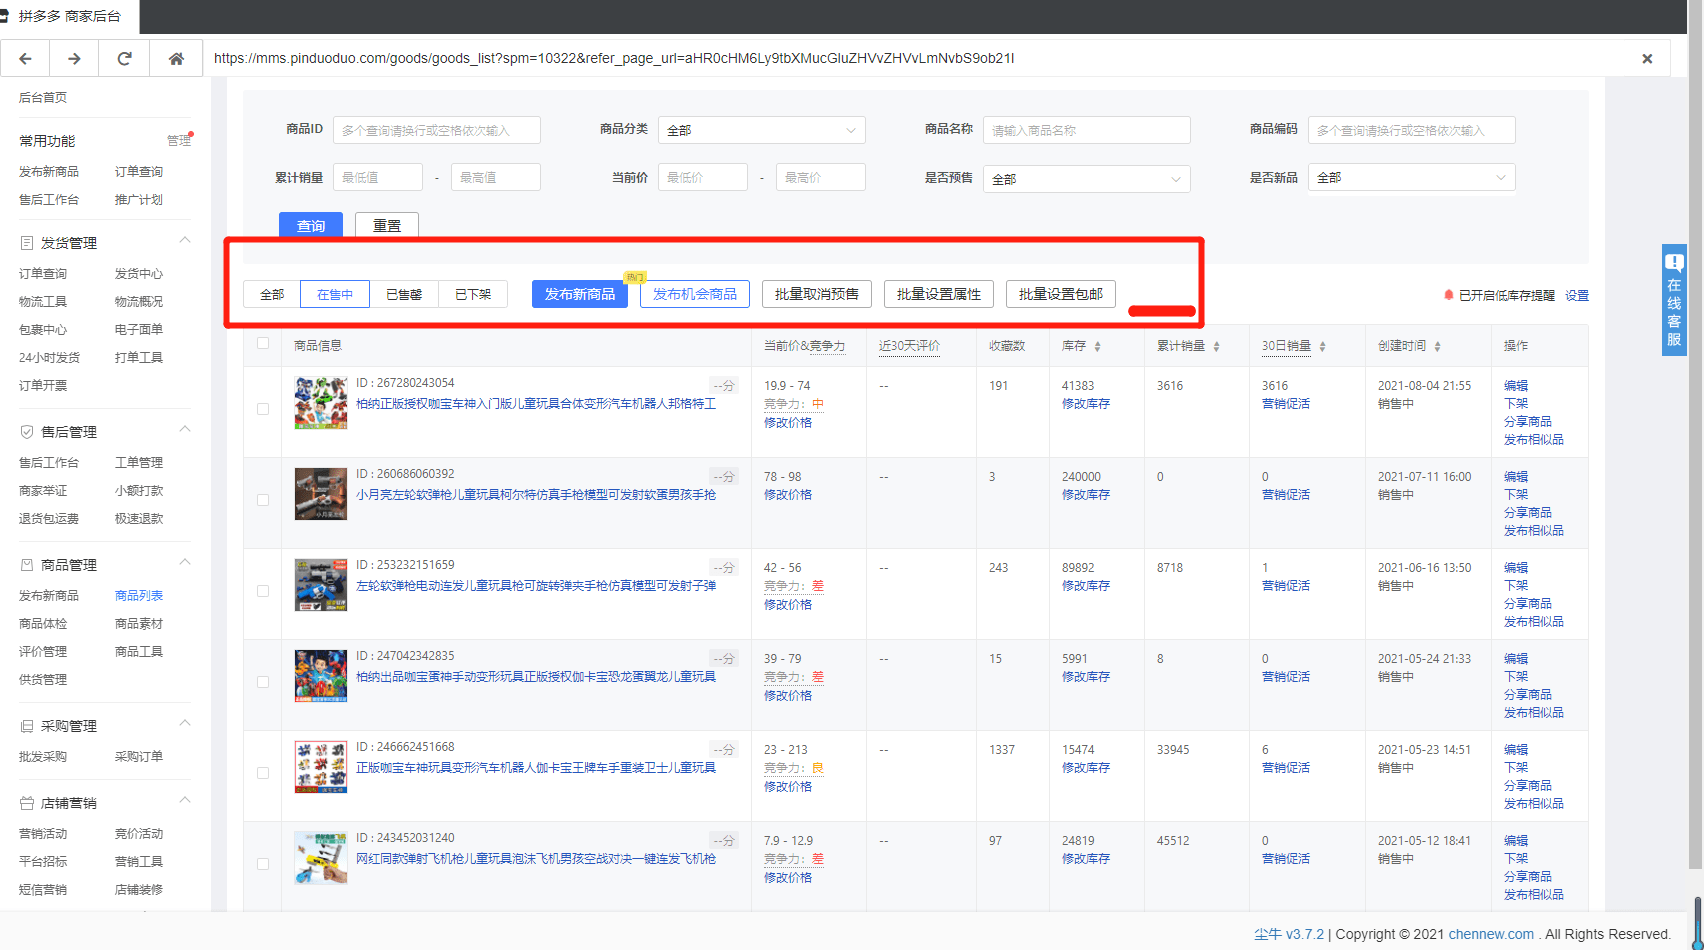This screenshot has width=1704, height=950.
Task: Sort by 30日销量 column arrows
Action: tap(1322, 346)
